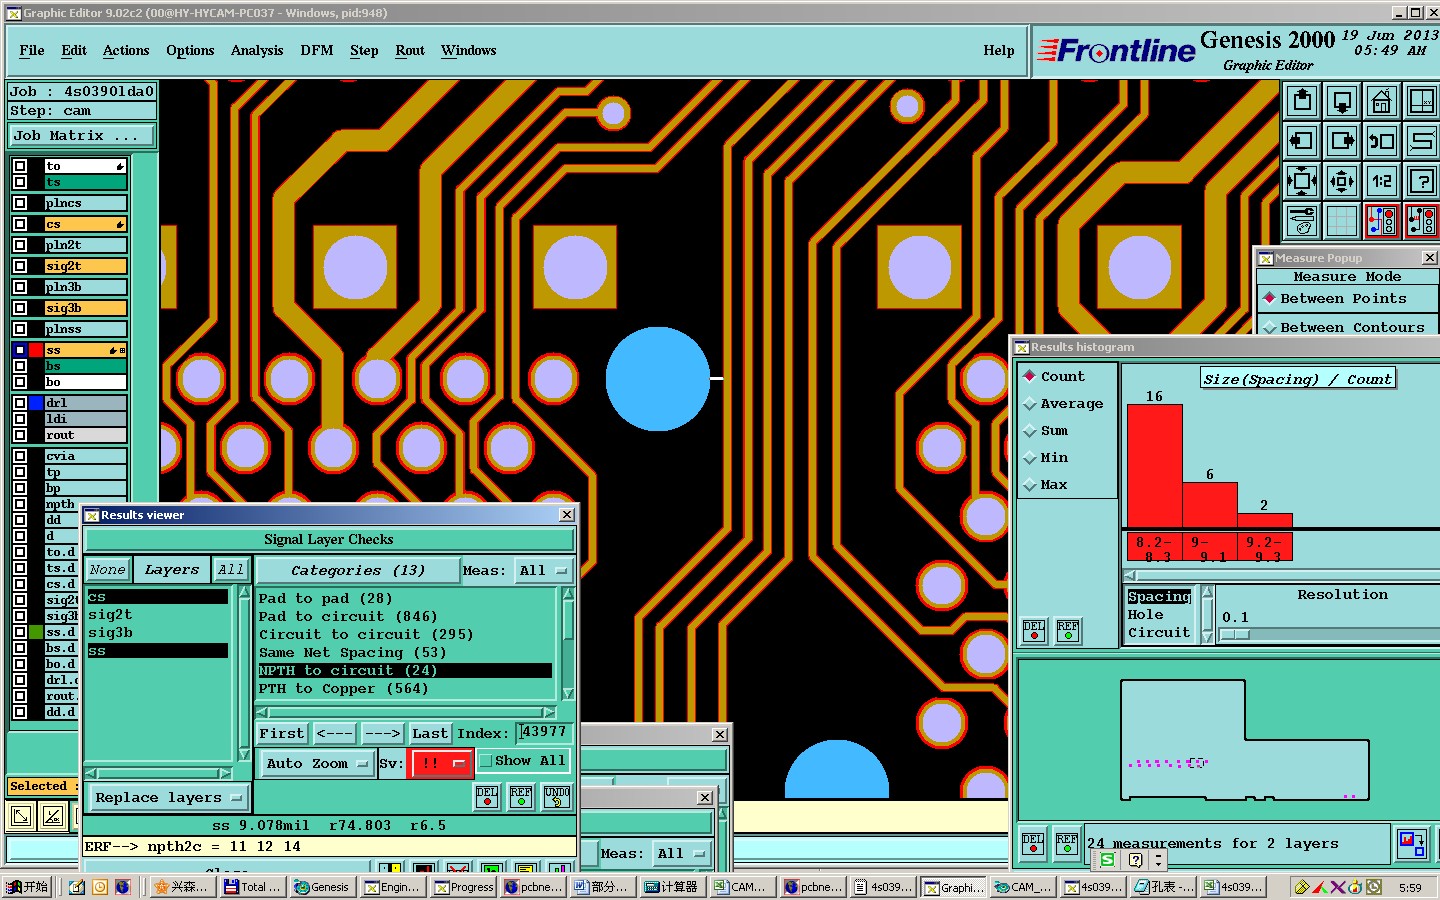Click the S-shaped snake path icon
Screen dimensions: 1440x900
point(1422,141)
